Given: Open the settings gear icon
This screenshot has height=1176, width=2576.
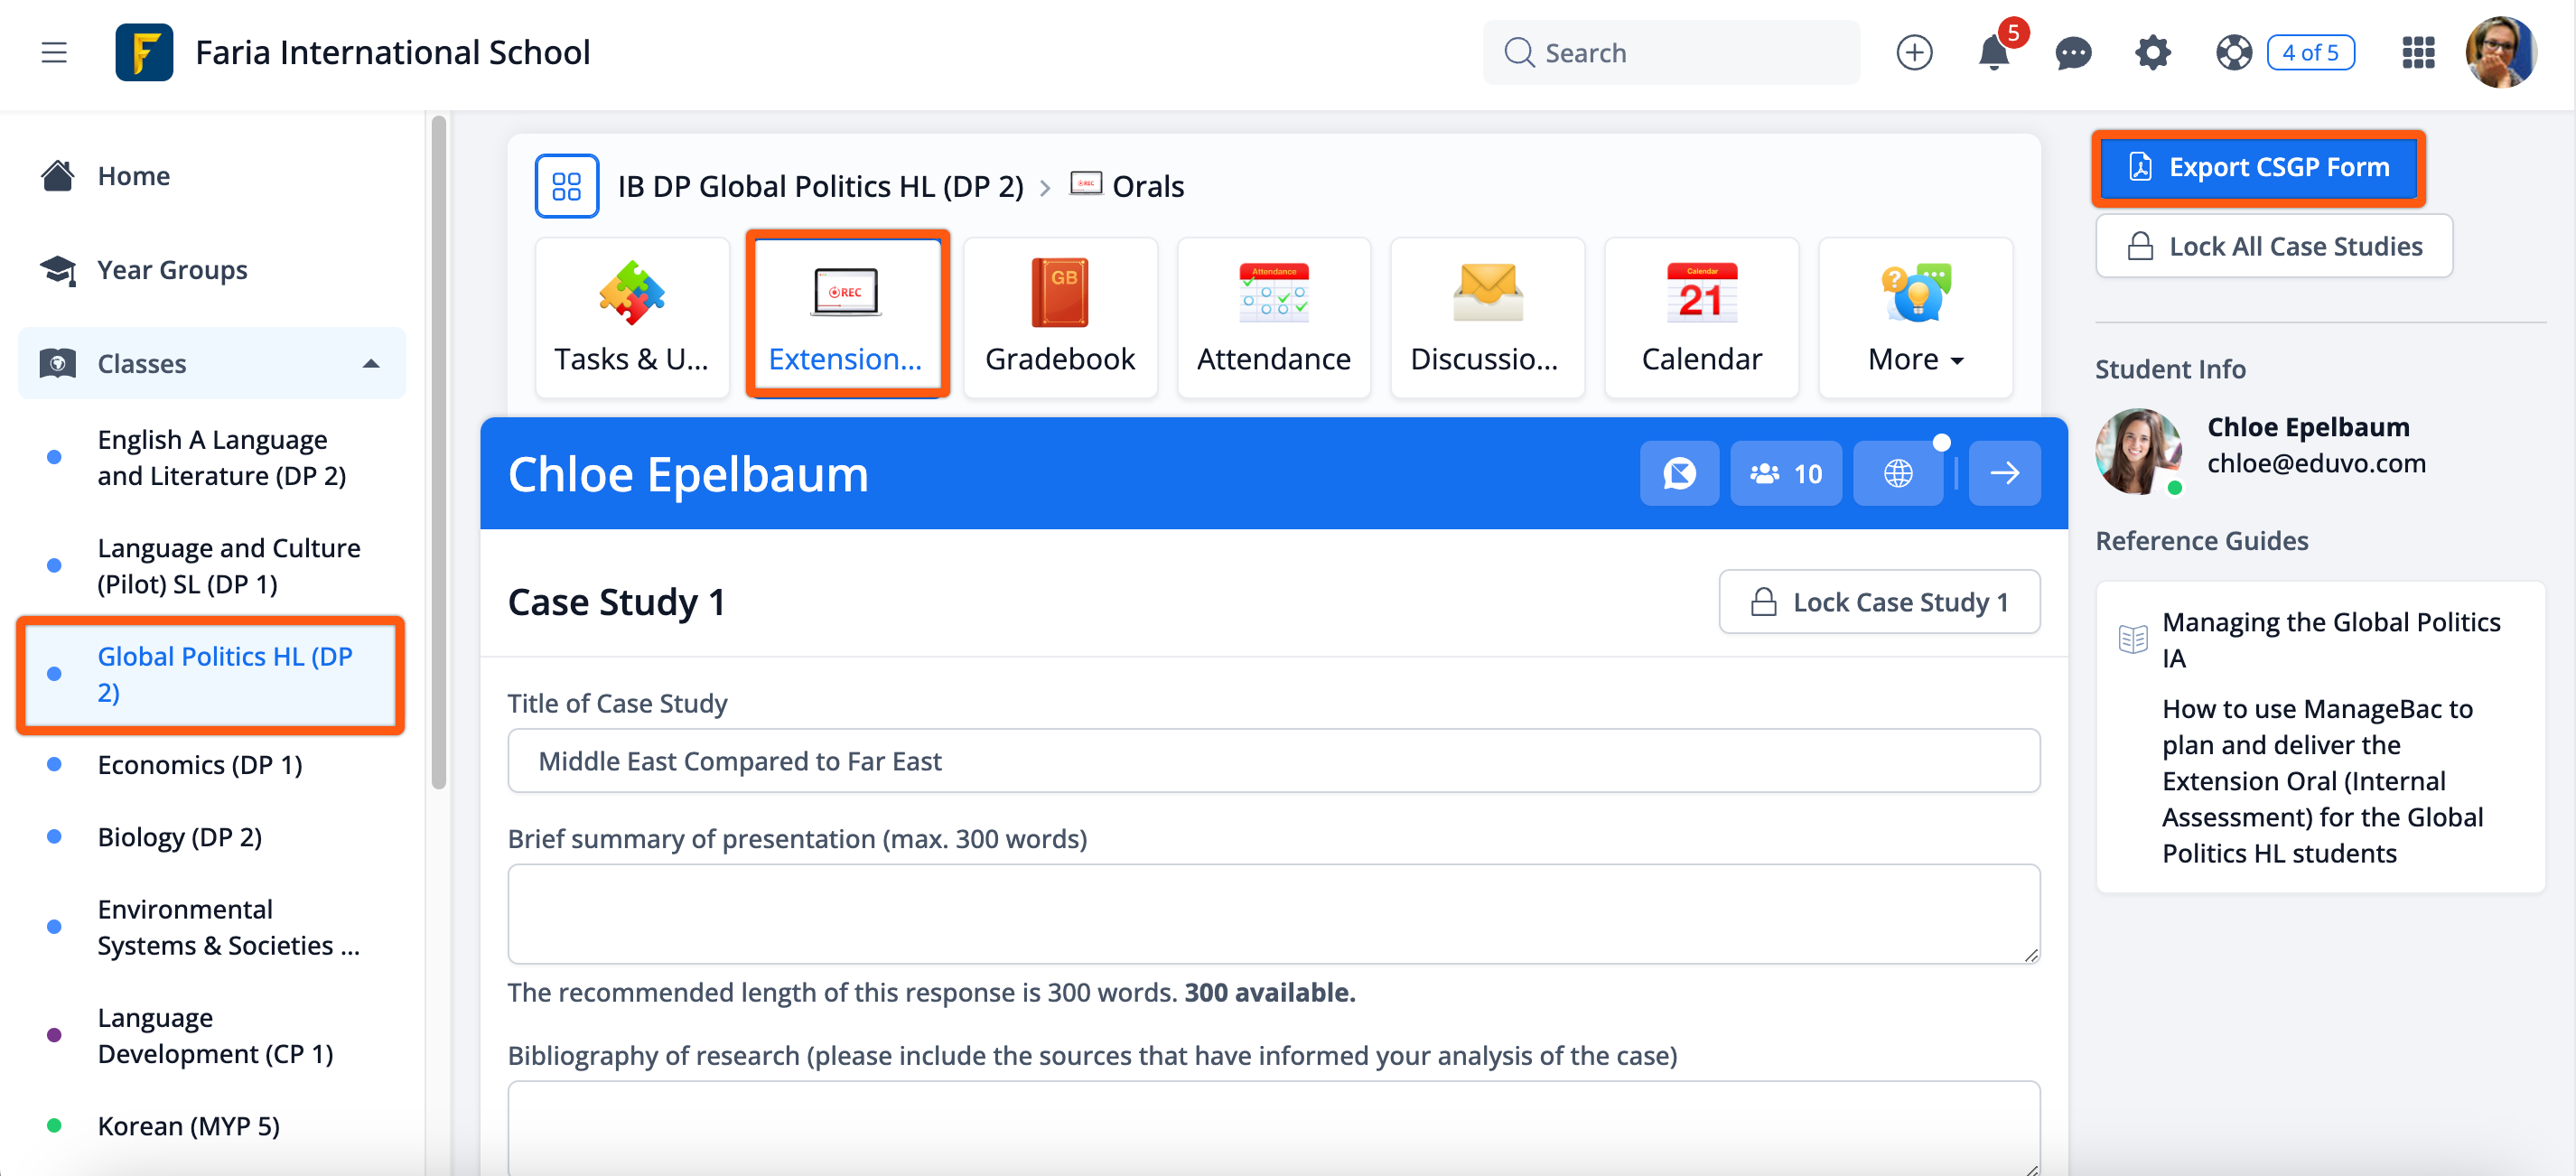Looking at the screenshot, I should tap(2152, 52).
